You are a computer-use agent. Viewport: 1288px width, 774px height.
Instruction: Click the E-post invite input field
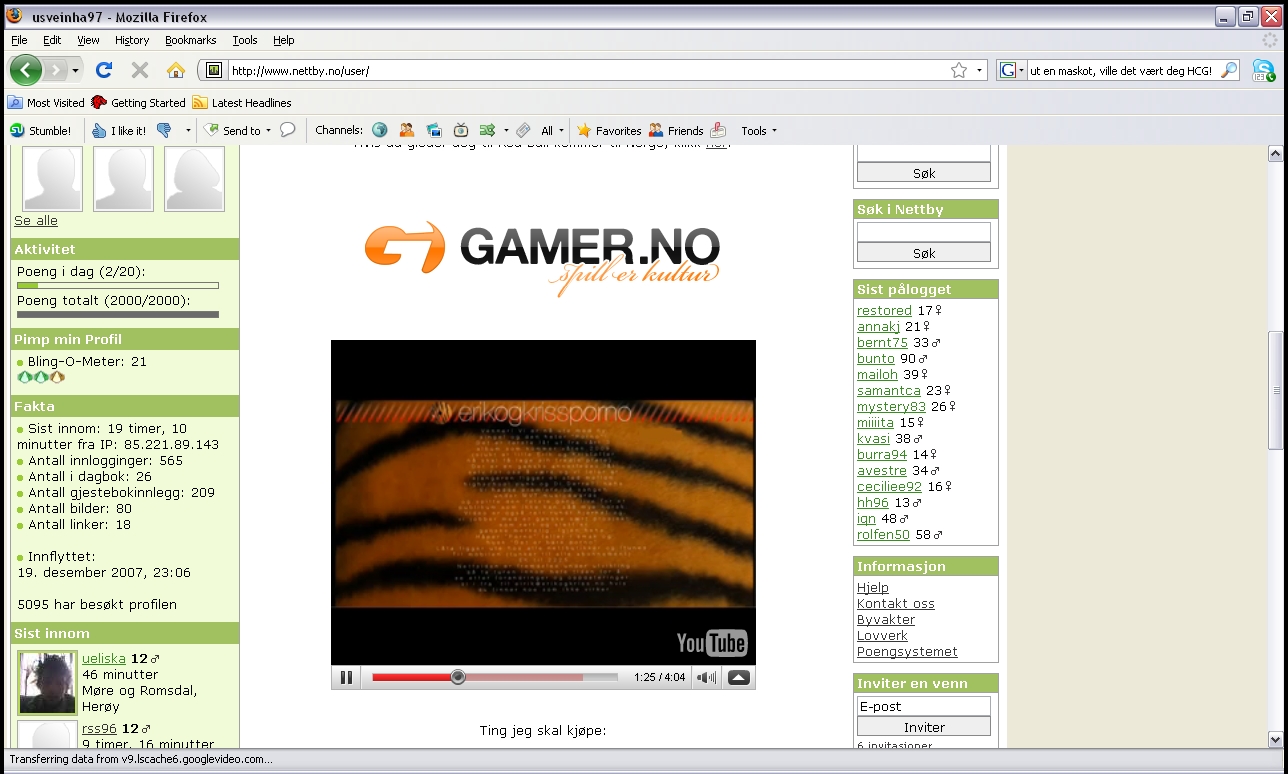tap(924, 706)
